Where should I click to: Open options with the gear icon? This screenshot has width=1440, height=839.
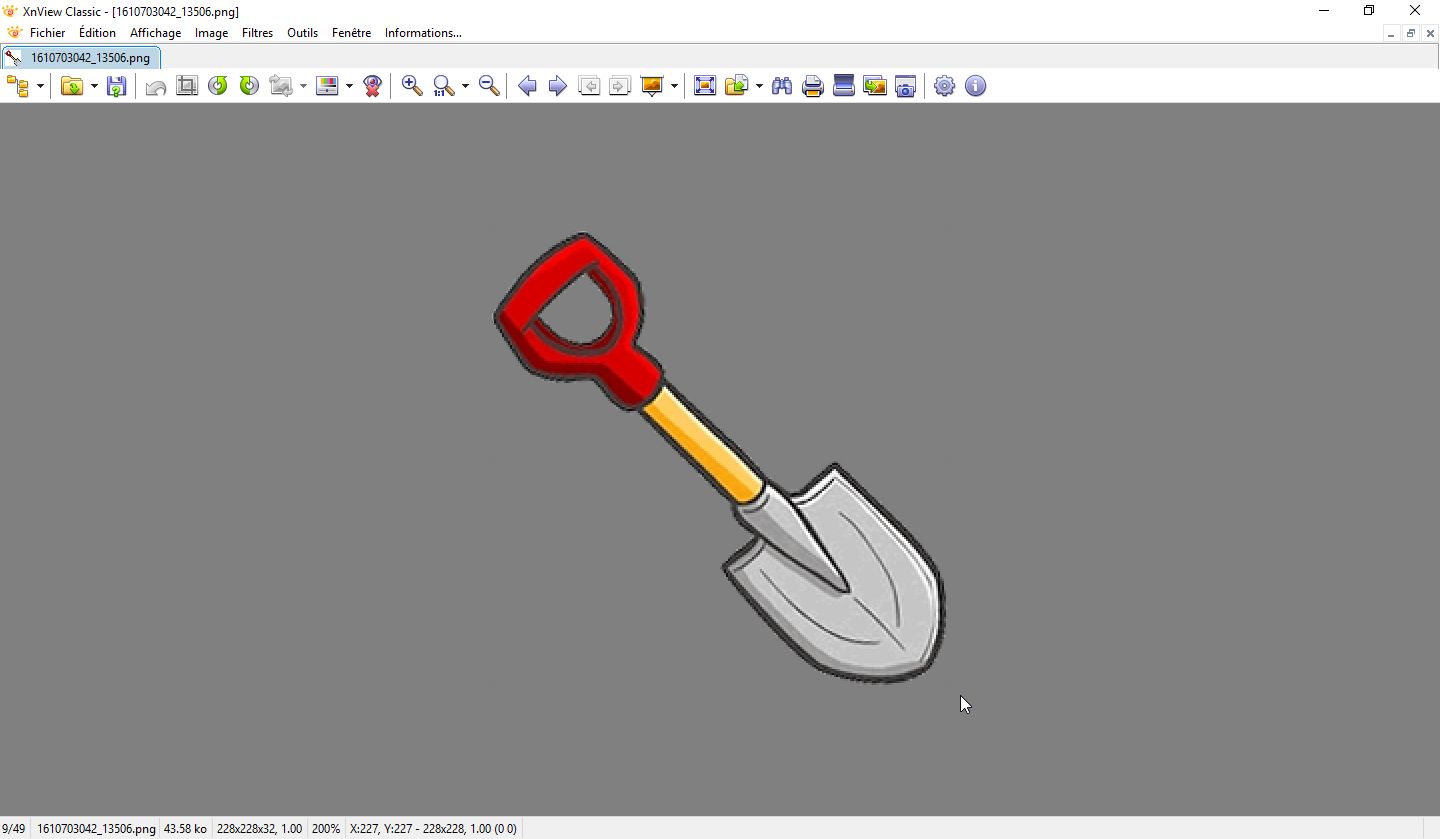[x=945, y=86]
